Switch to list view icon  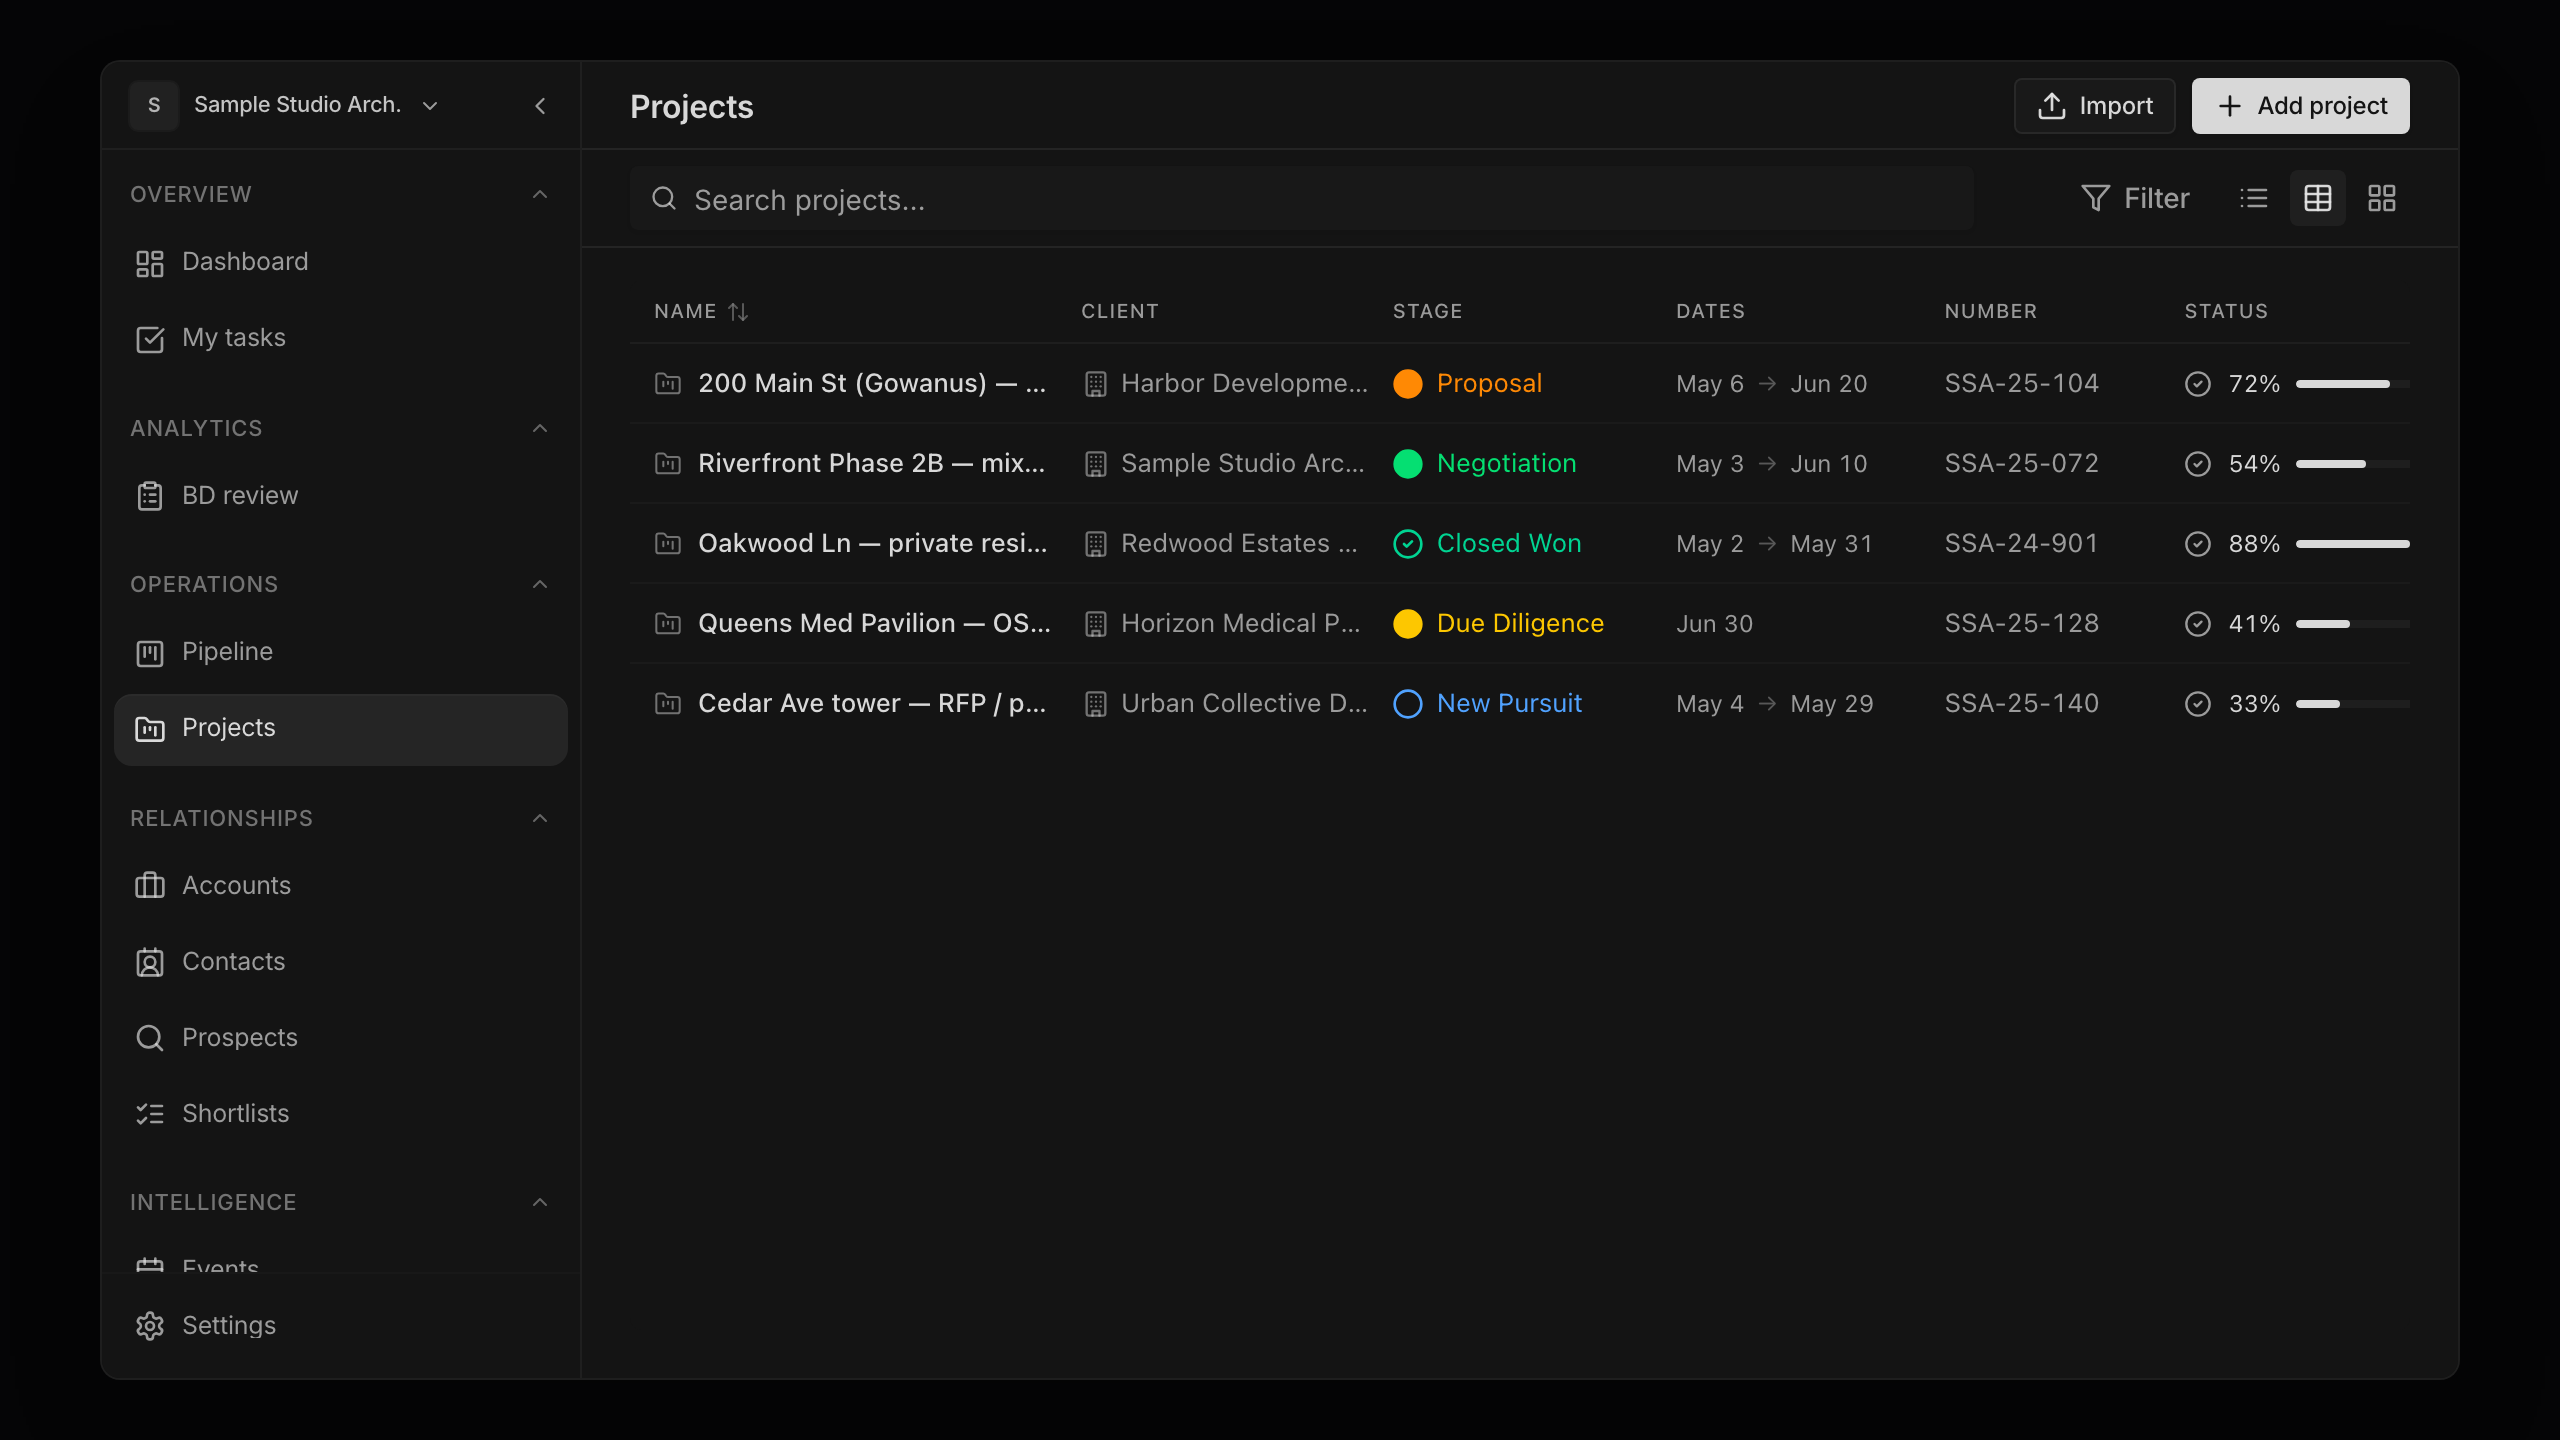(x=2254, y=198)
